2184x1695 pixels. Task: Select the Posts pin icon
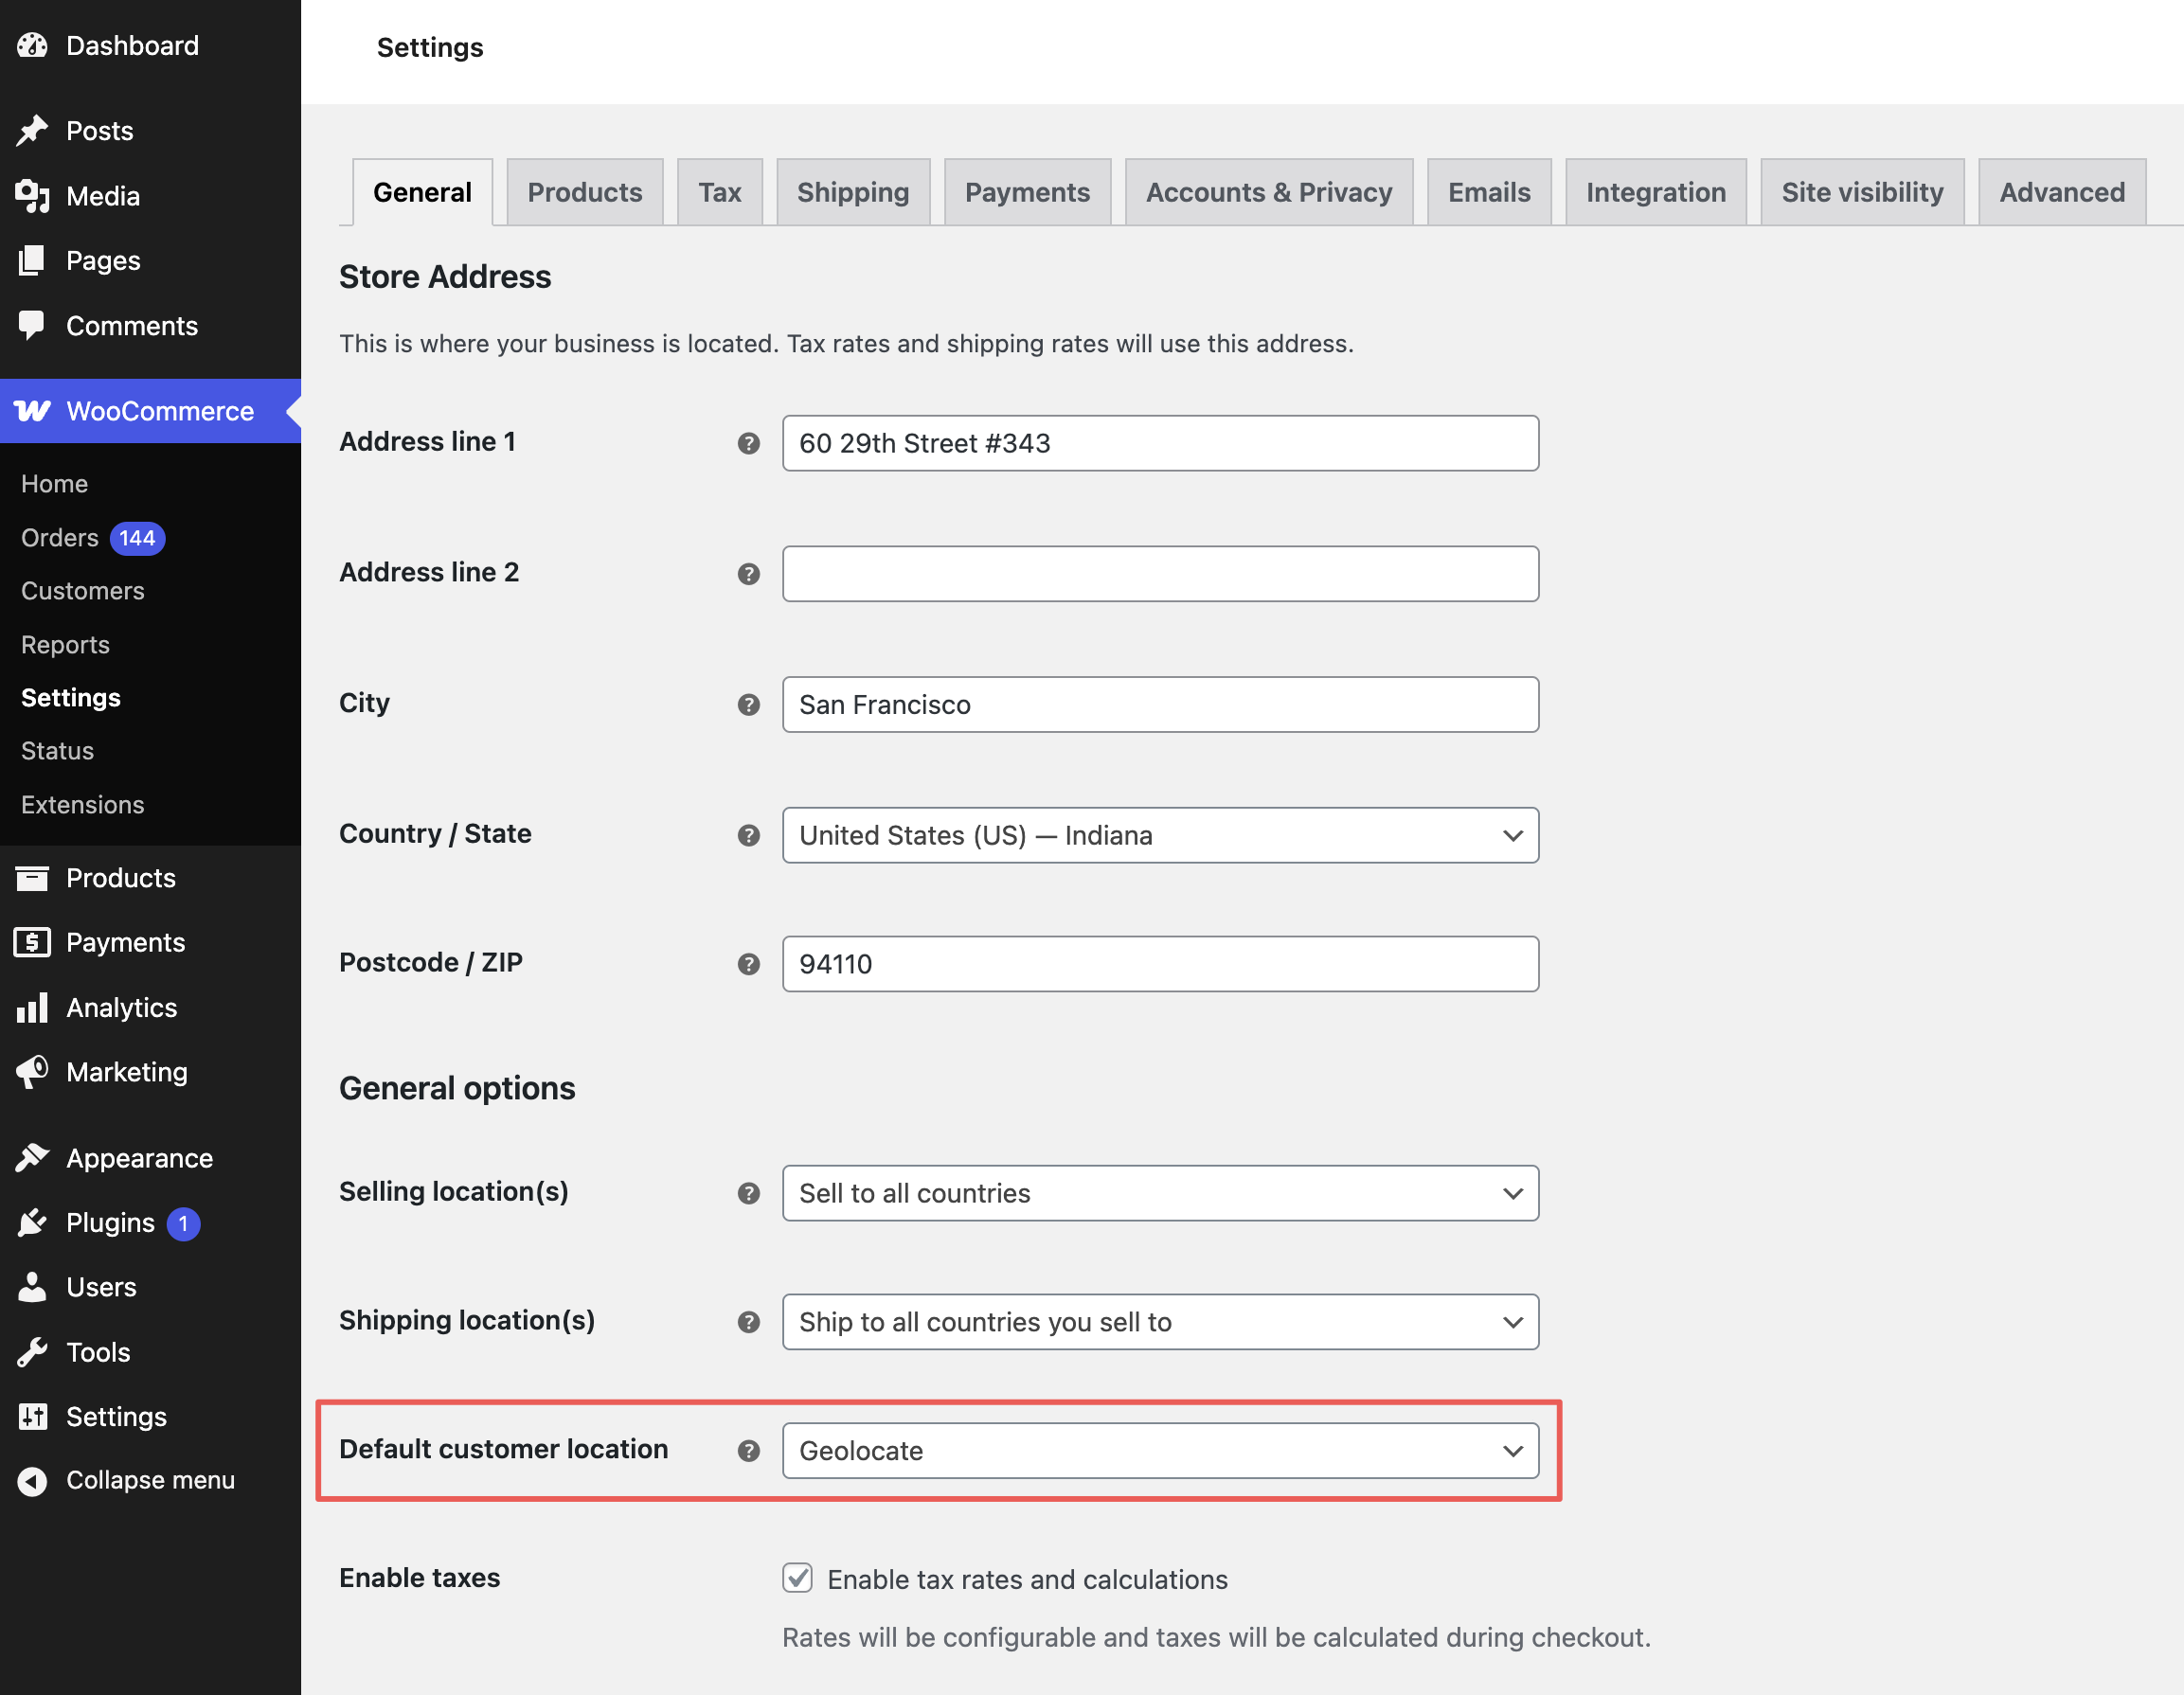pos(33,130)
